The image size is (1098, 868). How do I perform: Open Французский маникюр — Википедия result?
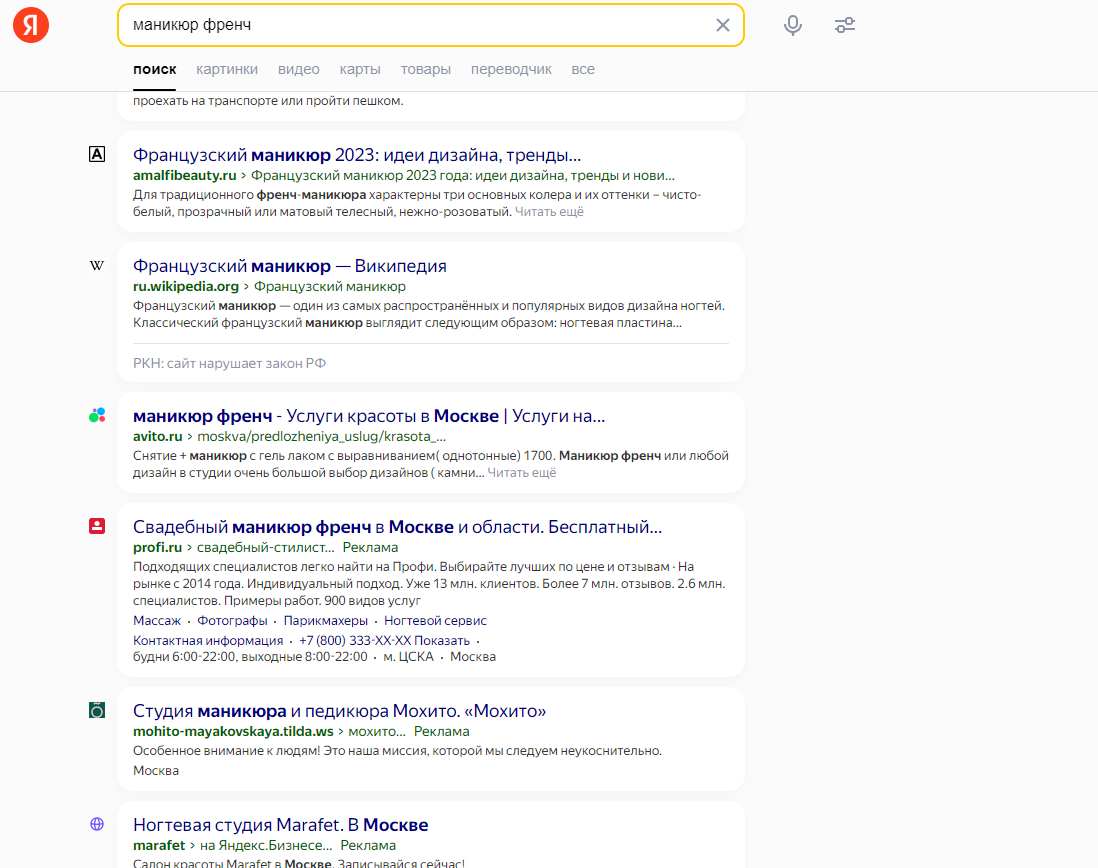[x=290, y=266]
